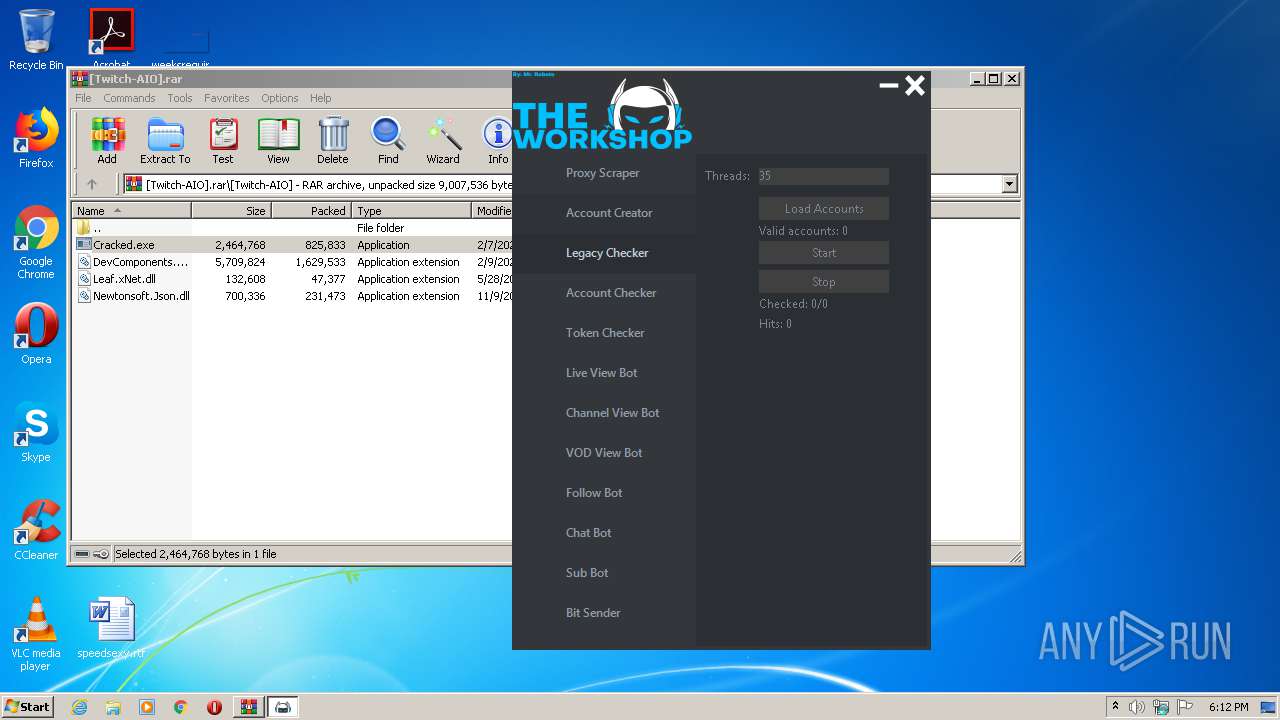
Task: Click the Extract To toolbar icon
Action: pyautogui.click(x=165, y=141)
